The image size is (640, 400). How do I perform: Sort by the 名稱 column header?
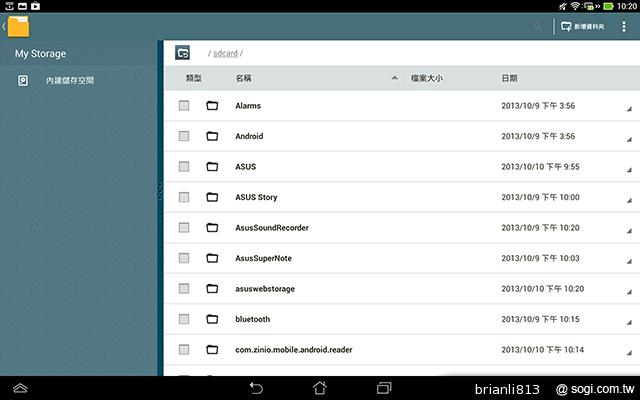coord(243,78)
